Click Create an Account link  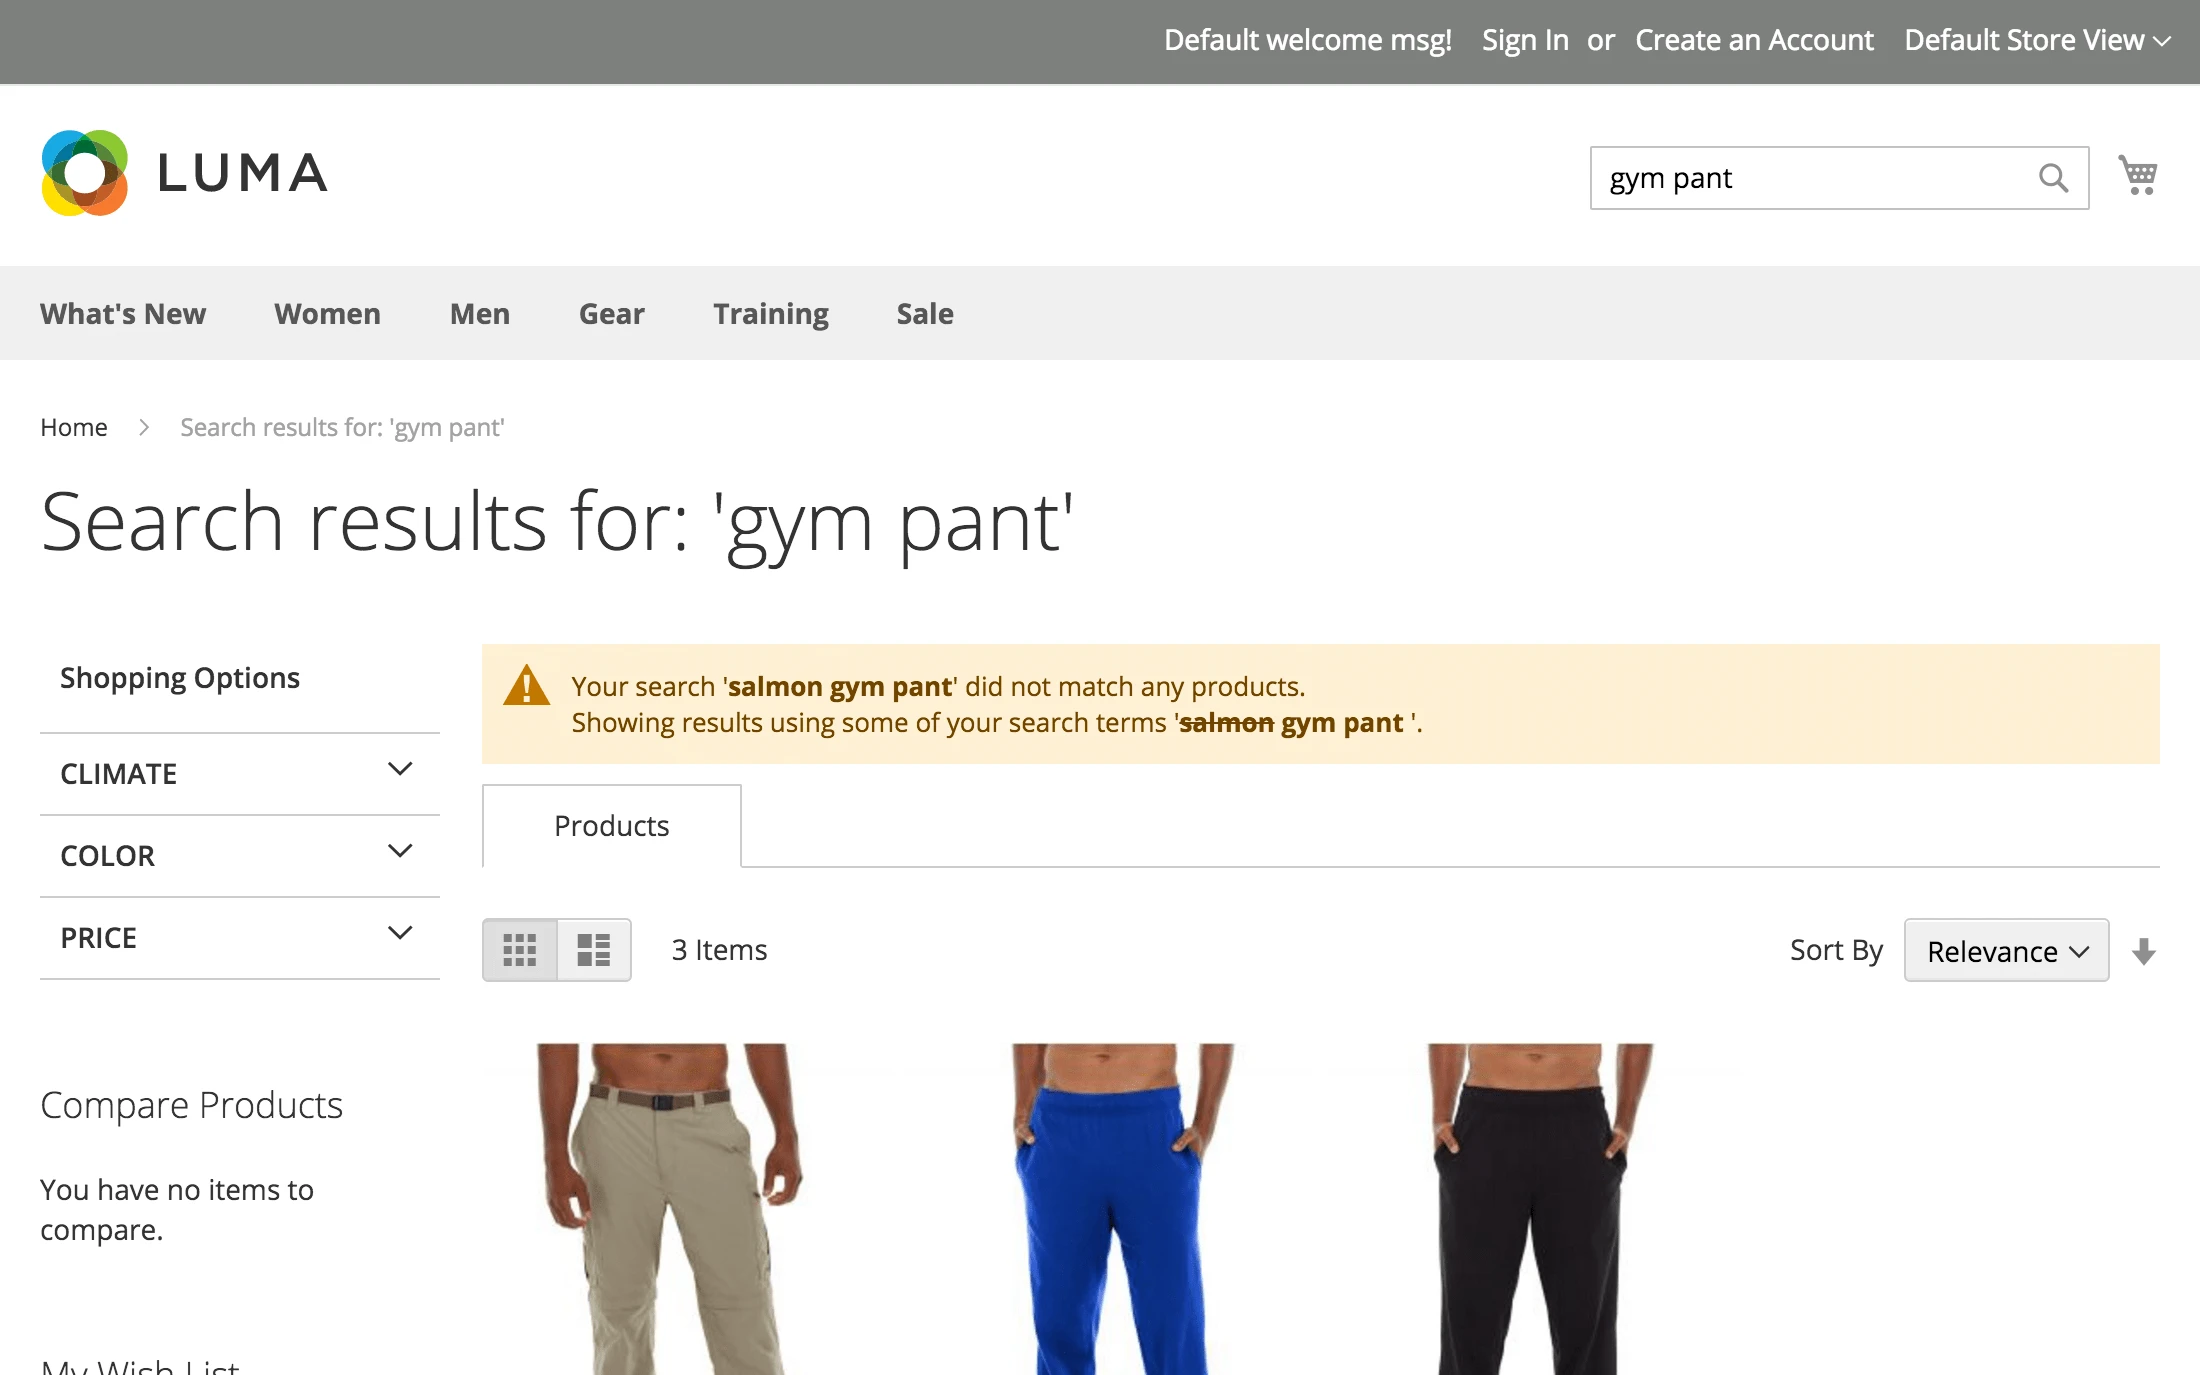[x=1754, y=40]
